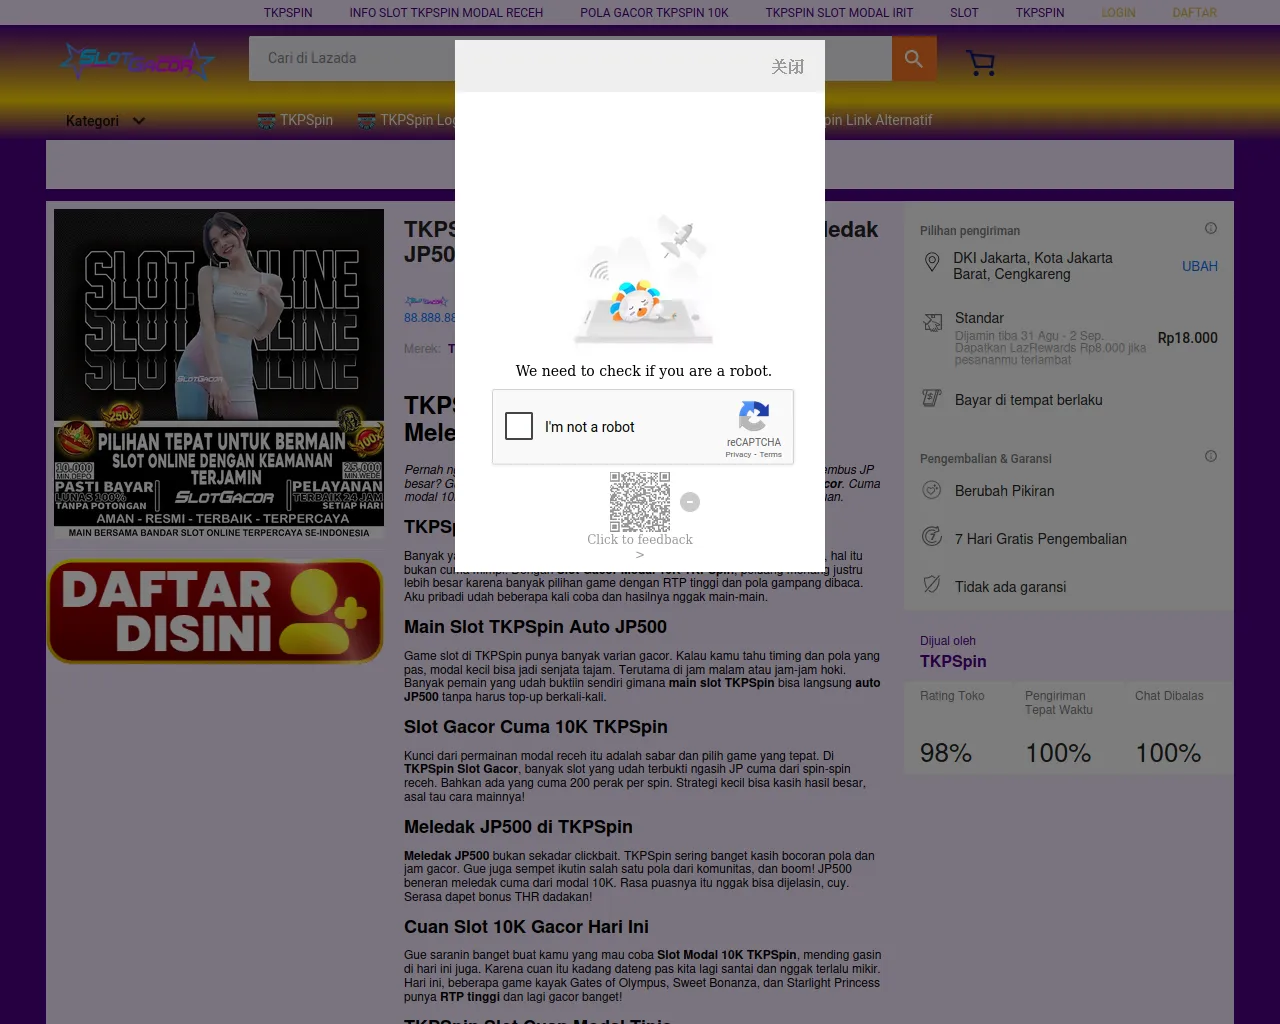Click the 100% Pengiriman Tepat Waktu value
The height and width of the screenshot is (1024, 1280).
(1058, 753)
